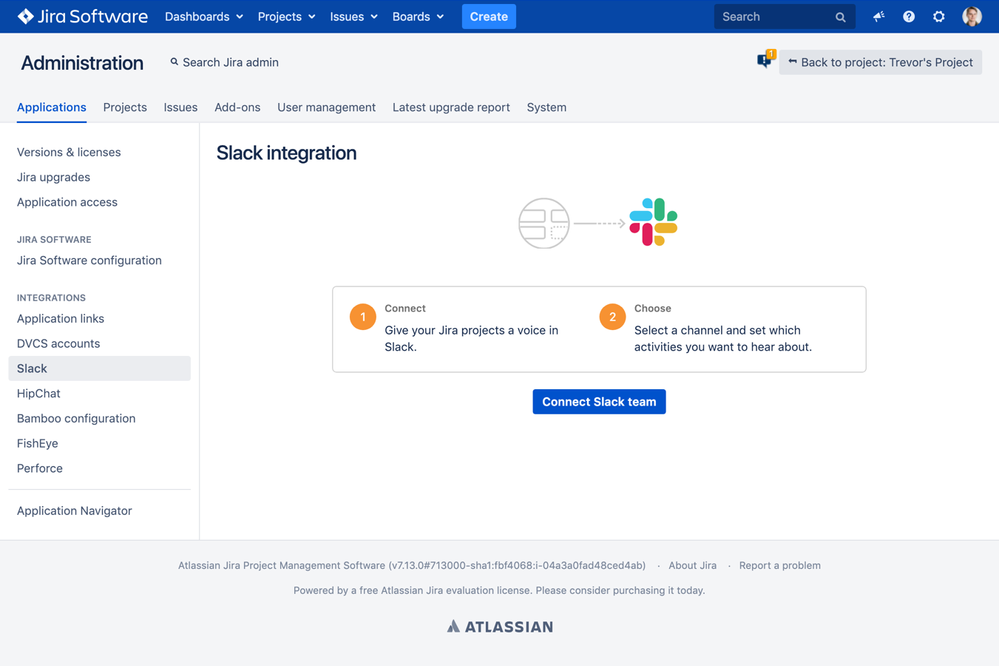This screenshot has height=666, width=999.
Task: Open the help question mark icon
Action: pyautogui.click(x=909, y=17)
